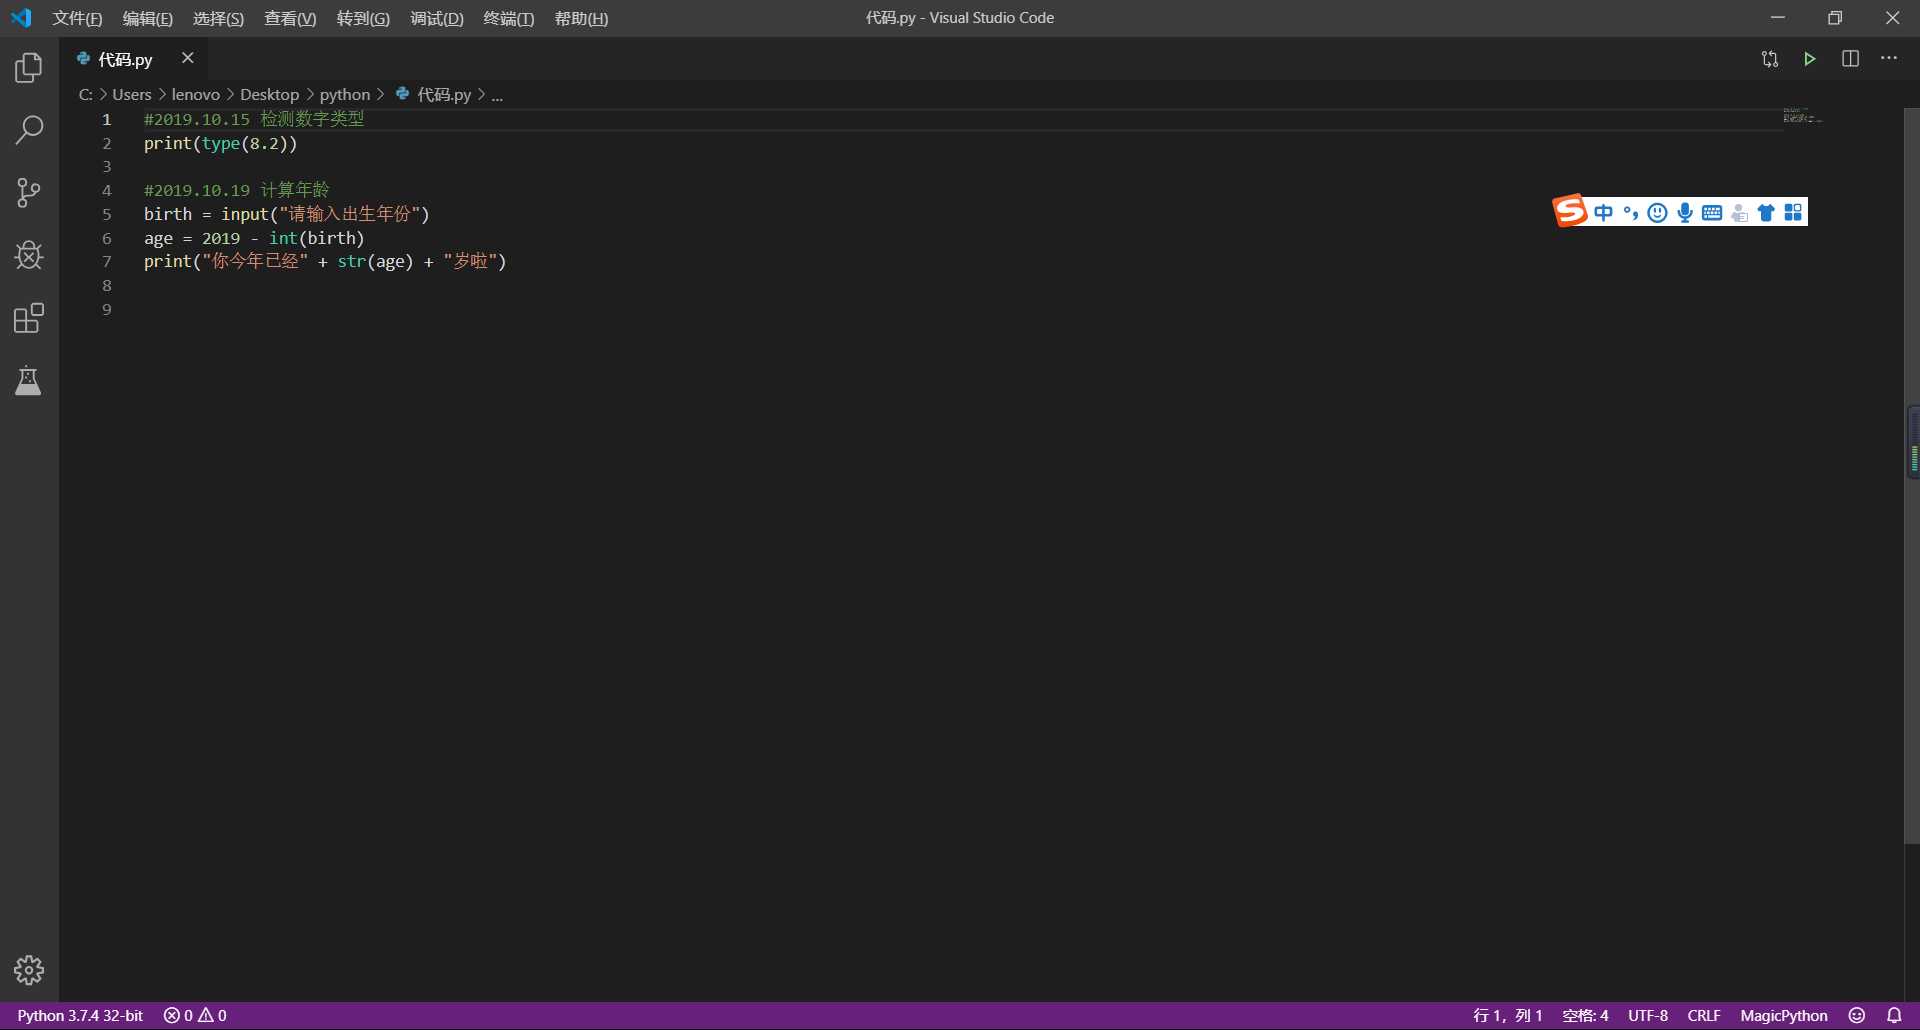This screenshot has width=1920, height=1030.
Task: Open the 终端(T) menu
Action: pos(508,18)
